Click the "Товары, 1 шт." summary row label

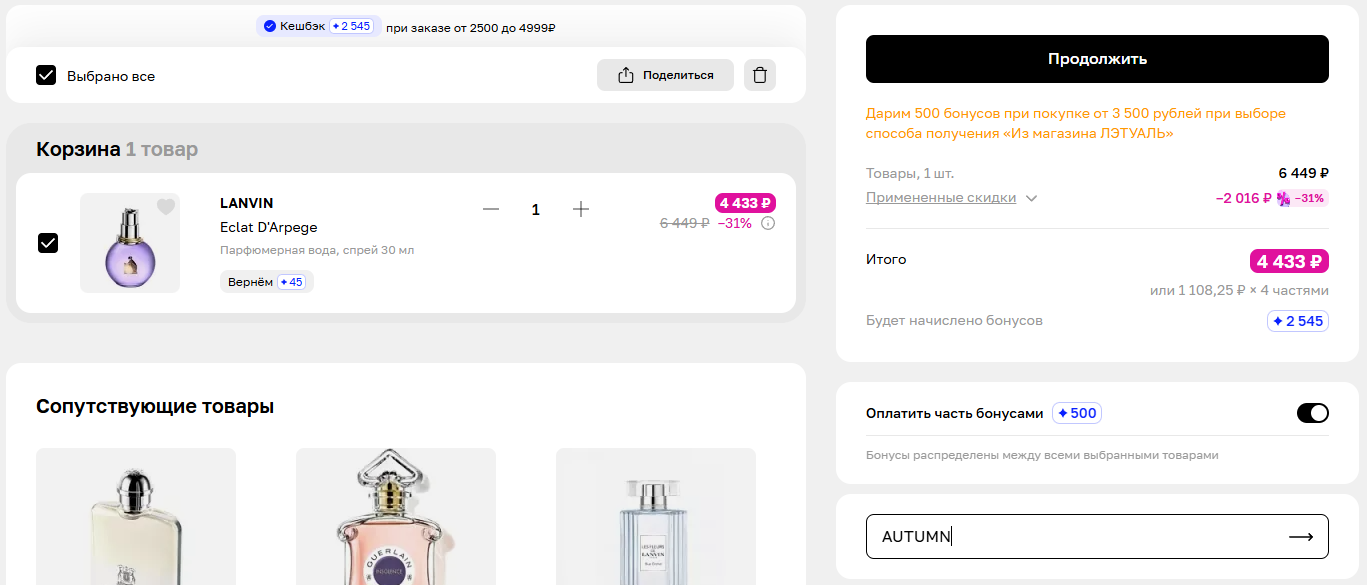(910, 173)
